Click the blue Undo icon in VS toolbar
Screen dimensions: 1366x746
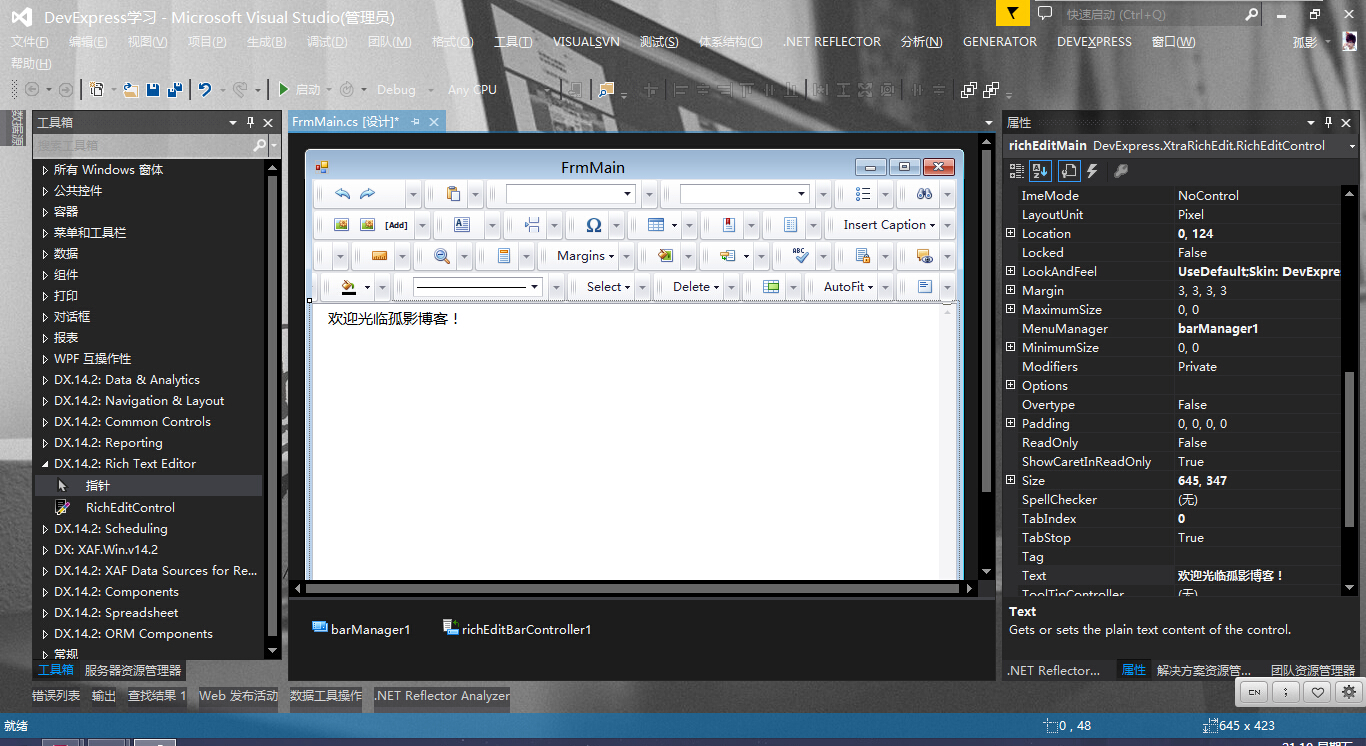click(204, 89)
